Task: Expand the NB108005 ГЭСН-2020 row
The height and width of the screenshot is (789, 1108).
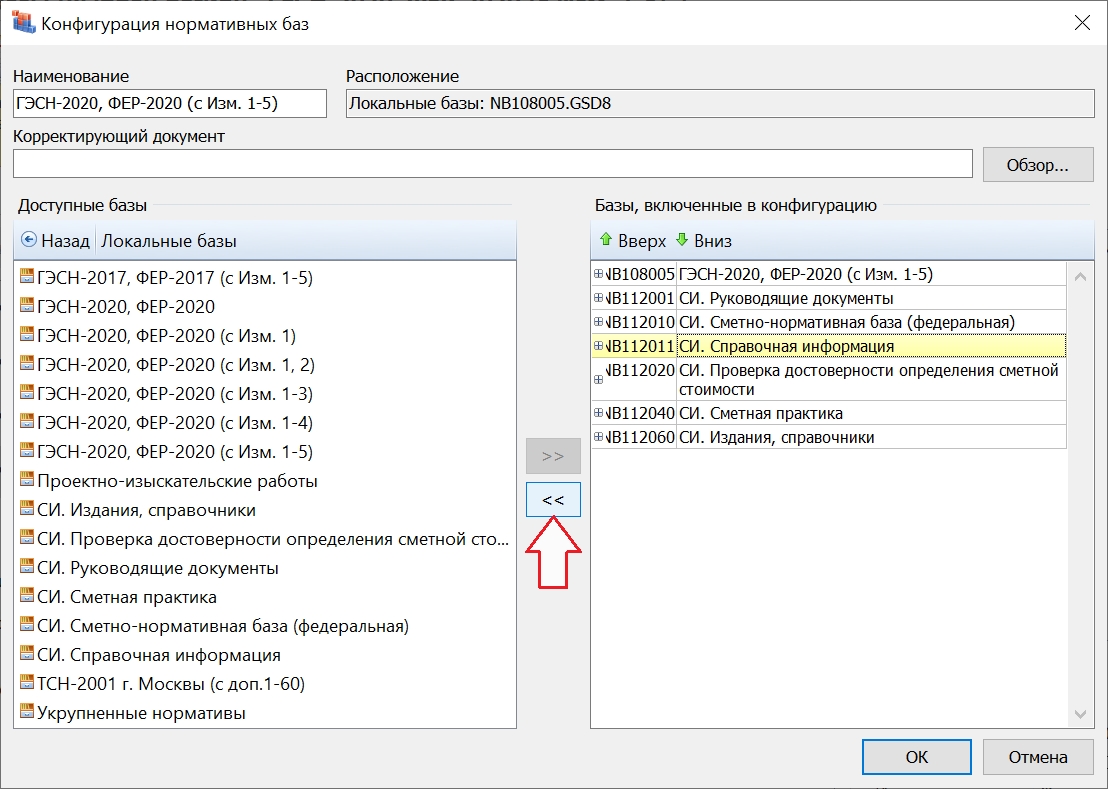Action: (x=599, y=274)
